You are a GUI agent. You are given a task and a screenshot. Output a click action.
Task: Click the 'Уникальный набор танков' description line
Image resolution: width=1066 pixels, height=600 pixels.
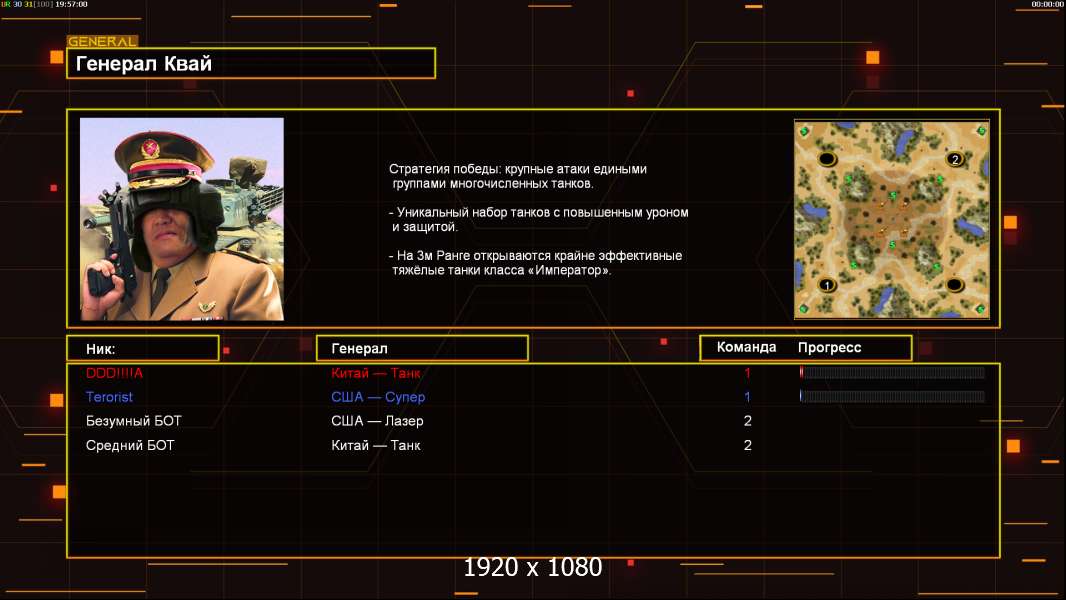[538, 219]
